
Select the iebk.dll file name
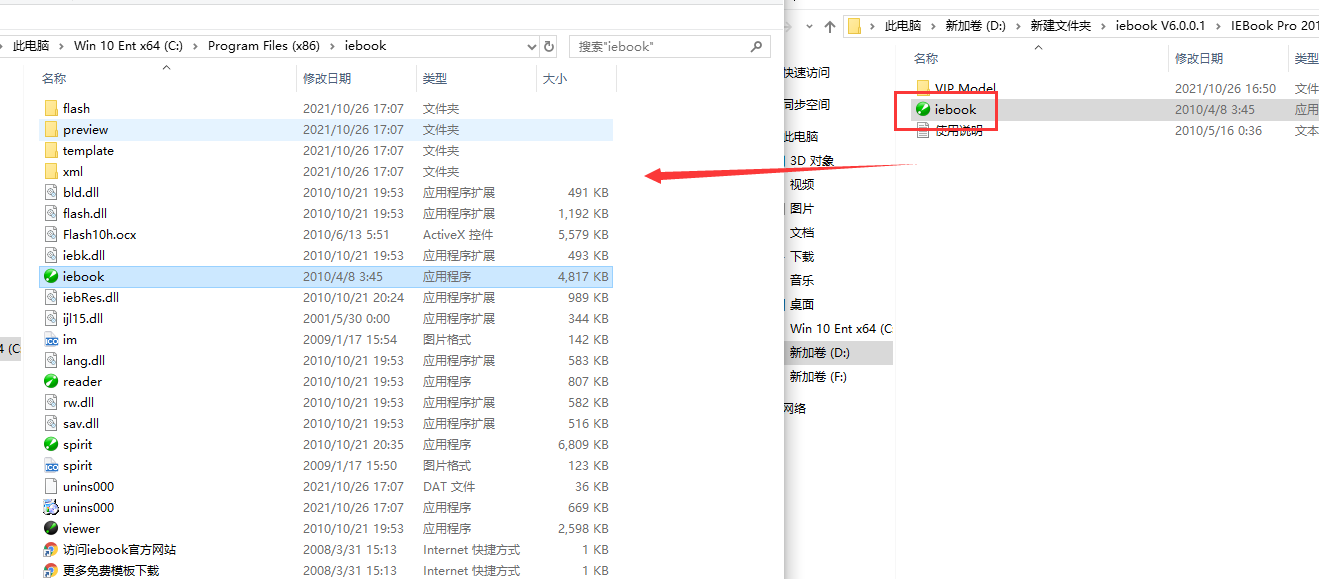(x=84, y=255)
